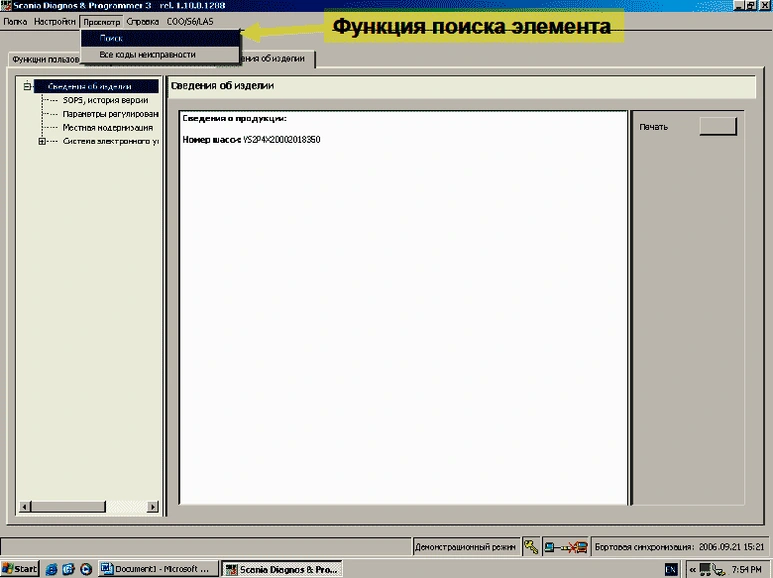The height and width of the screenshot is (578, 773).
Task: Open Internet Explorer from quick launch
Action: click(x=50, y=569)
